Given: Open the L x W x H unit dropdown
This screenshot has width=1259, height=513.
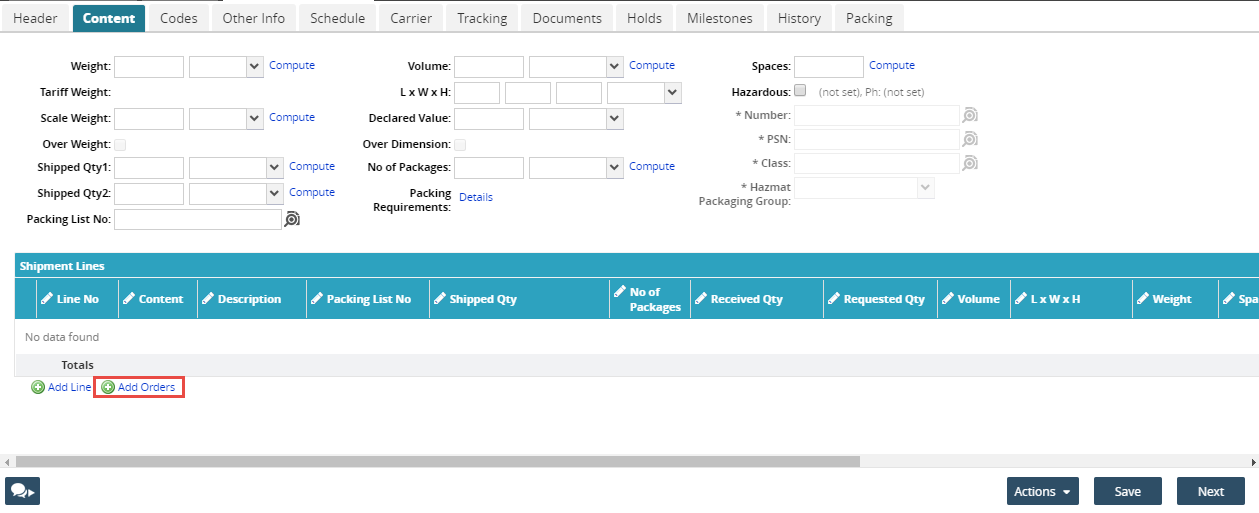Looking at the screenshot, I should (x=644, y=93).
